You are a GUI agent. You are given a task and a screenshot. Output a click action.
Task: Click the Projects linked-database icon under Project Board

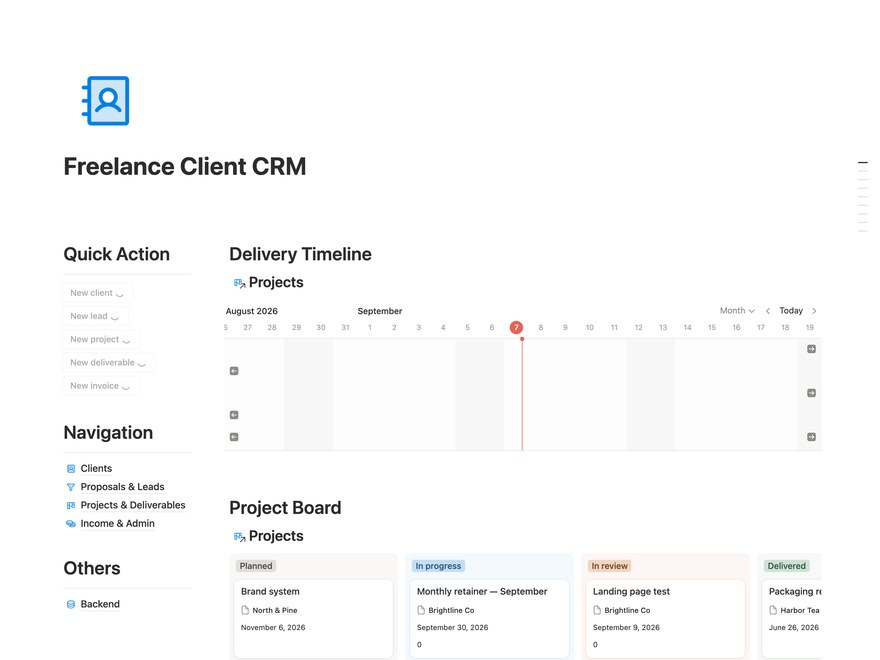tap(239, 537)
